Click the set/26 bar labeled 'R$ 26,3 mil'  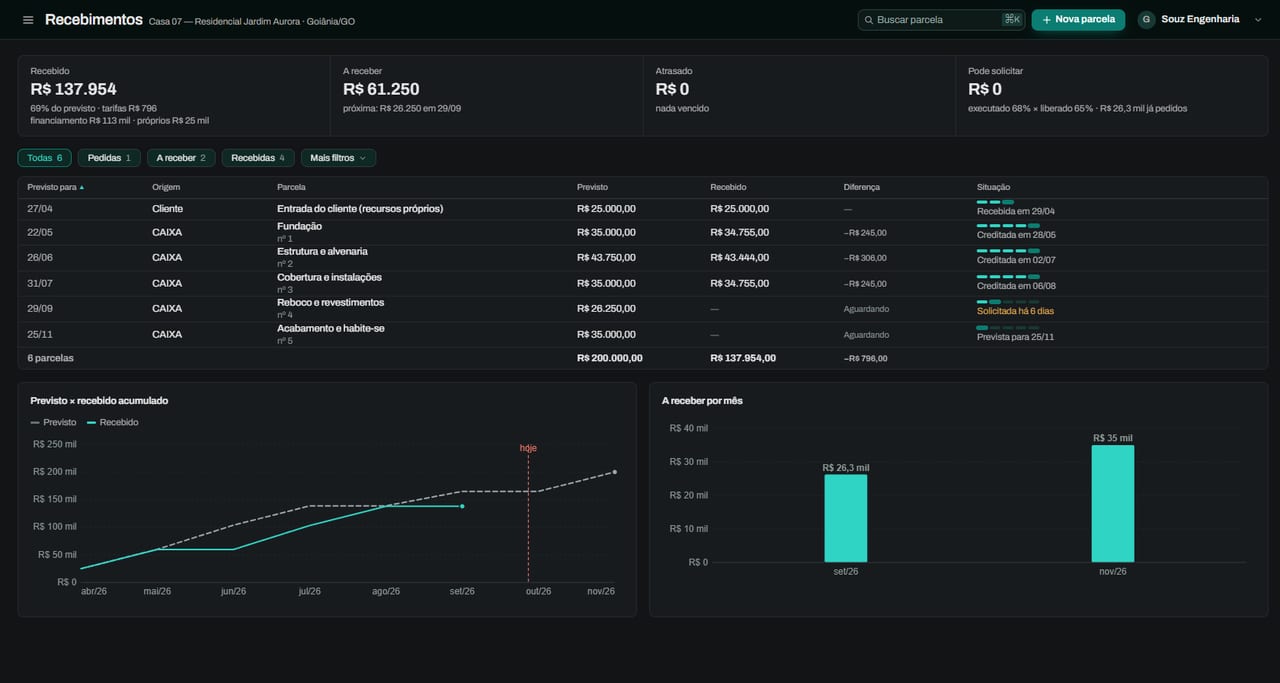[846, 518]
